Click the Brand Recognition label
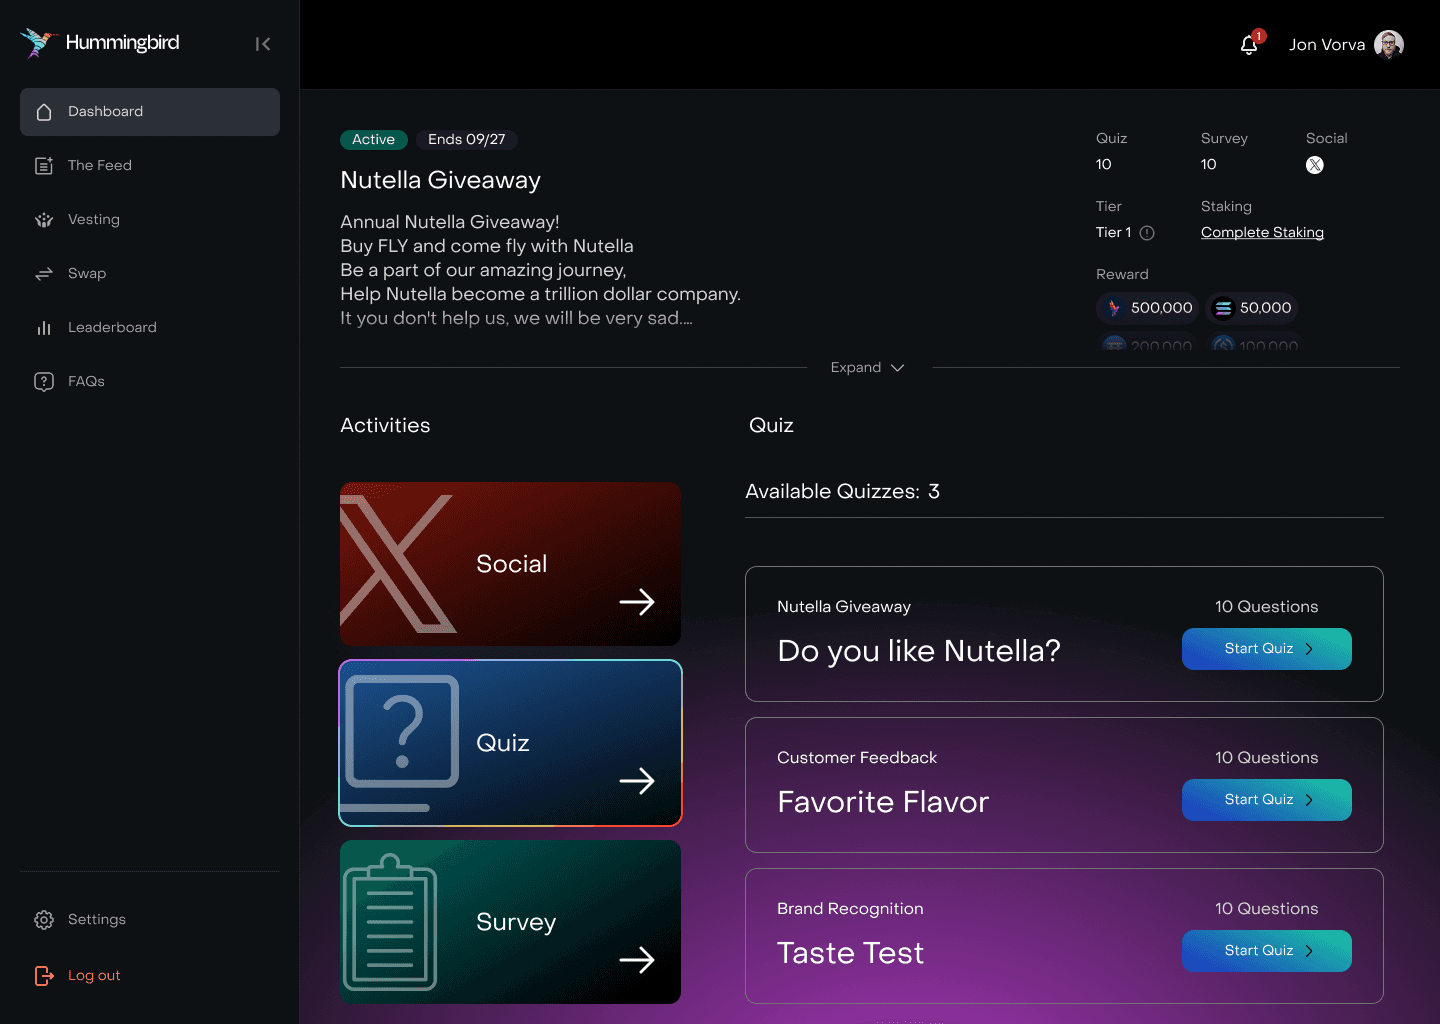Screen dimensions: 1440x1024 pos(850,909)
